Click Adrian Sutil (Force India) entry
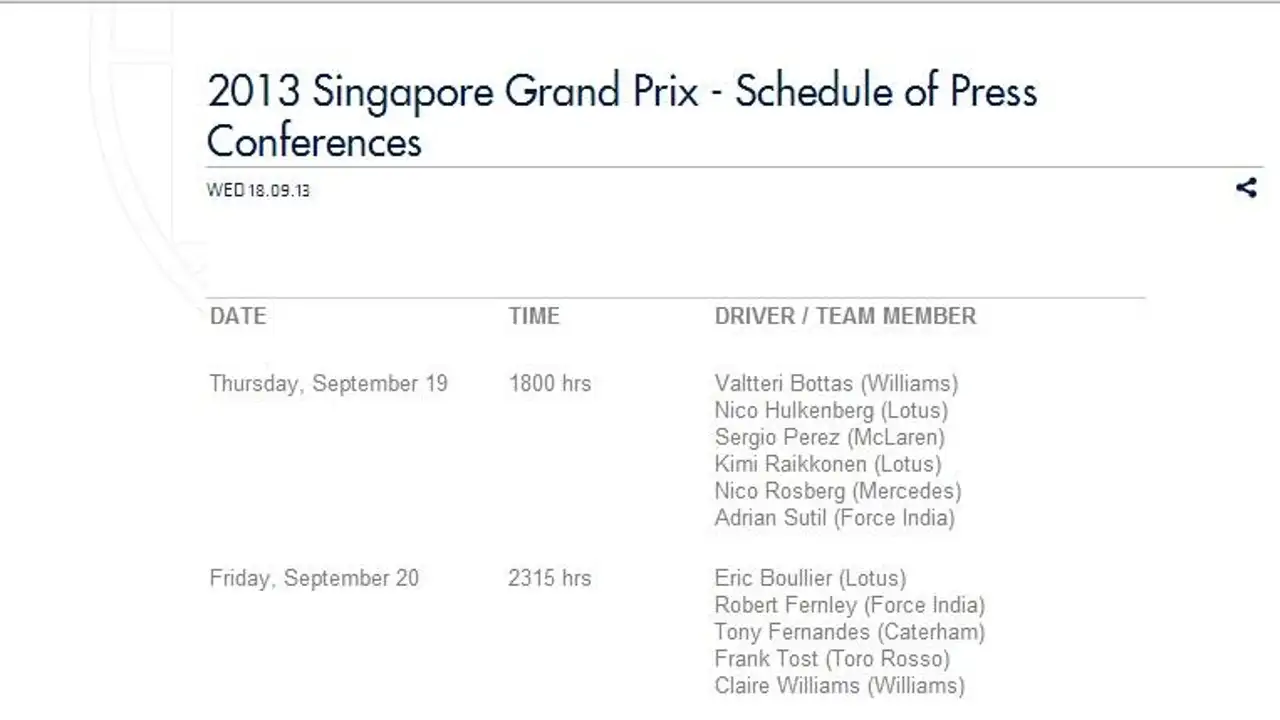Image resolution: width=1280 pixels, height=720 pixels. [835, 519]
